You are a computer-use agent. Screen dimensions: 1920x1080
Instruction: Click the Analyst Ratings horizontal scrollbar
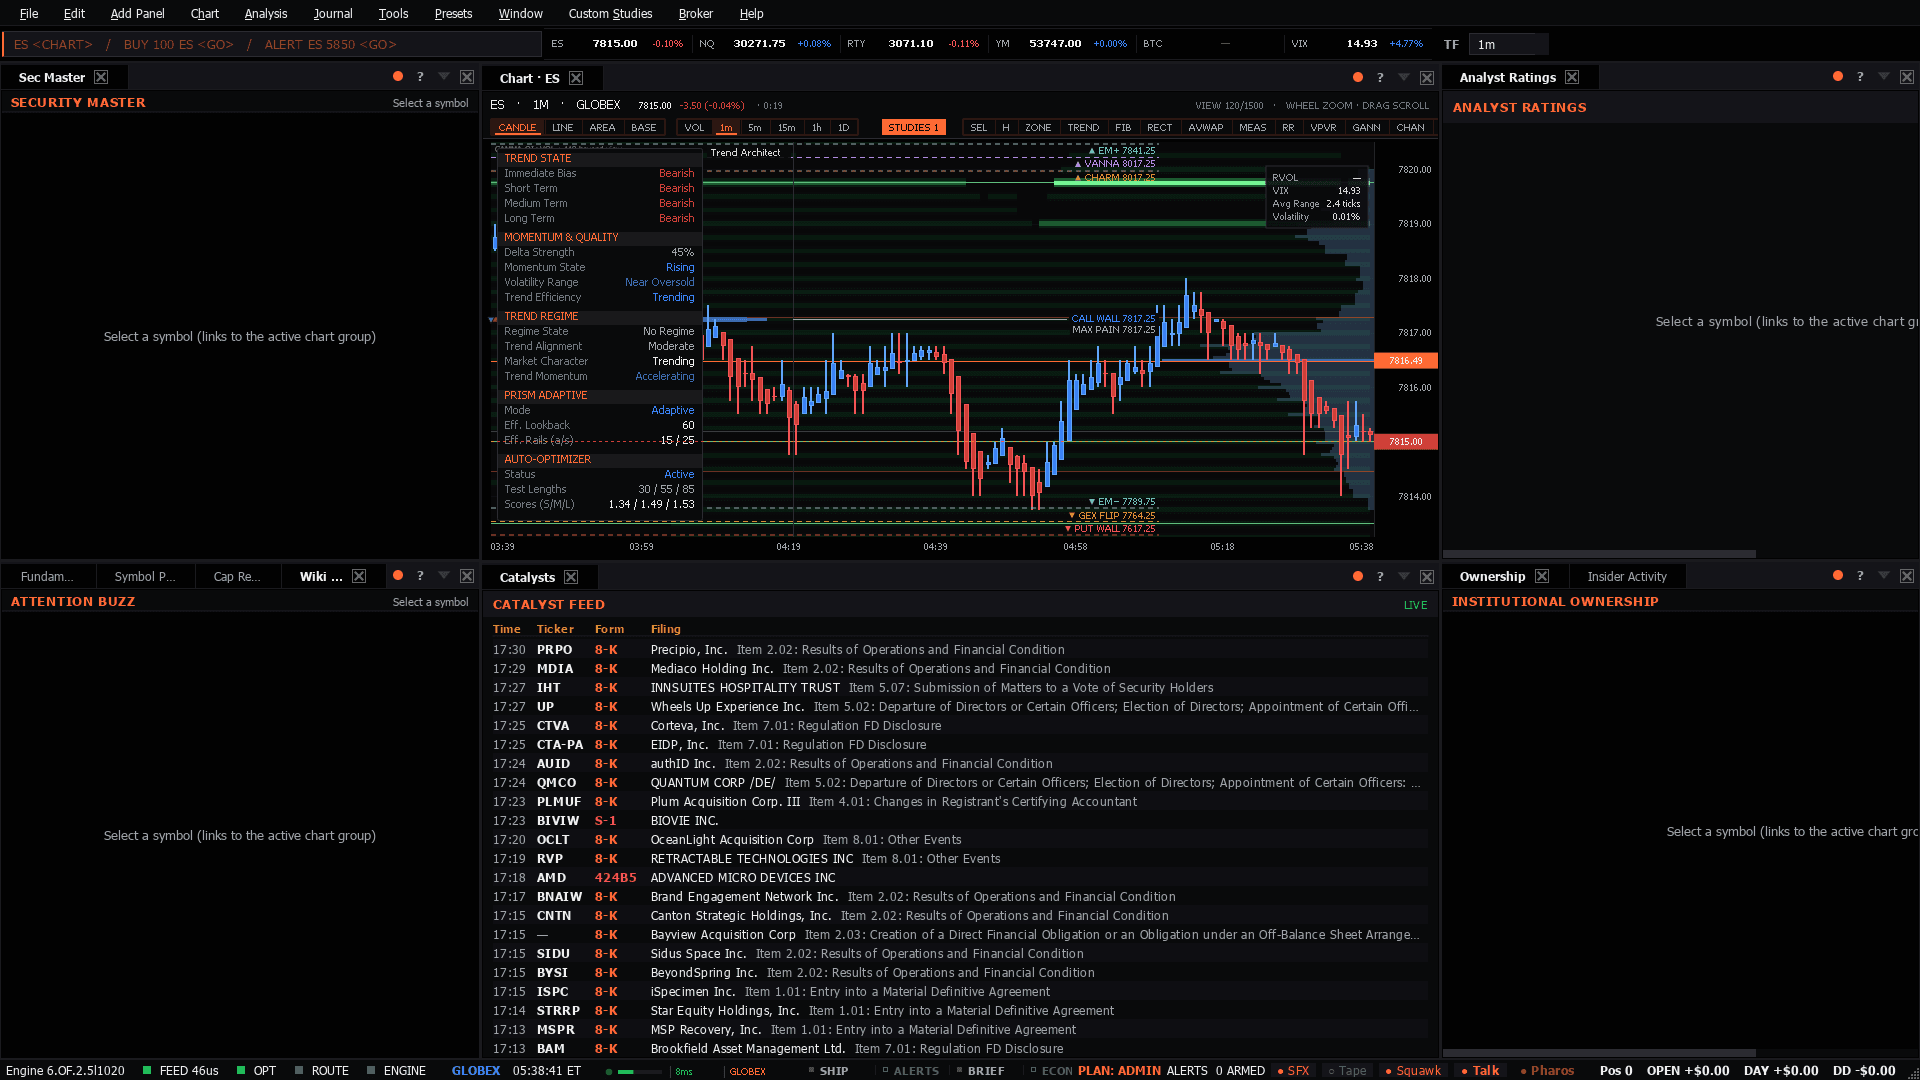click(1599, 553)
